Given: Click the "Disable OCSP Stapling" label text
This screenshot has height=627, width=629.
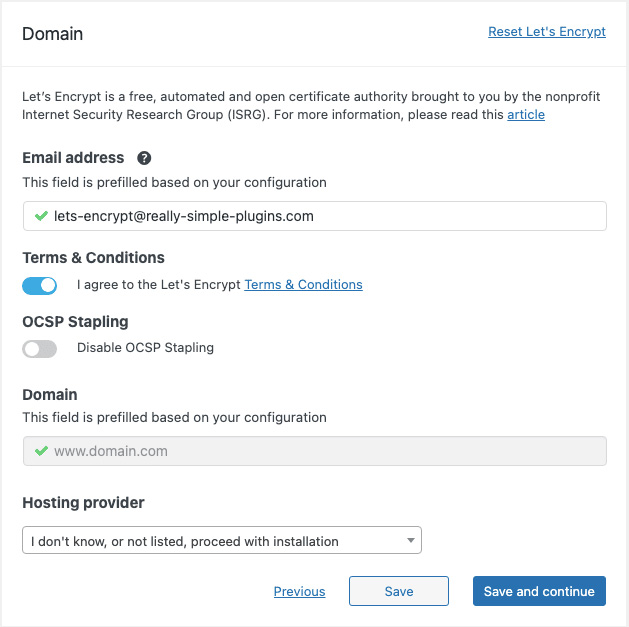Looking at the screenshot, I should pos(145,348).
